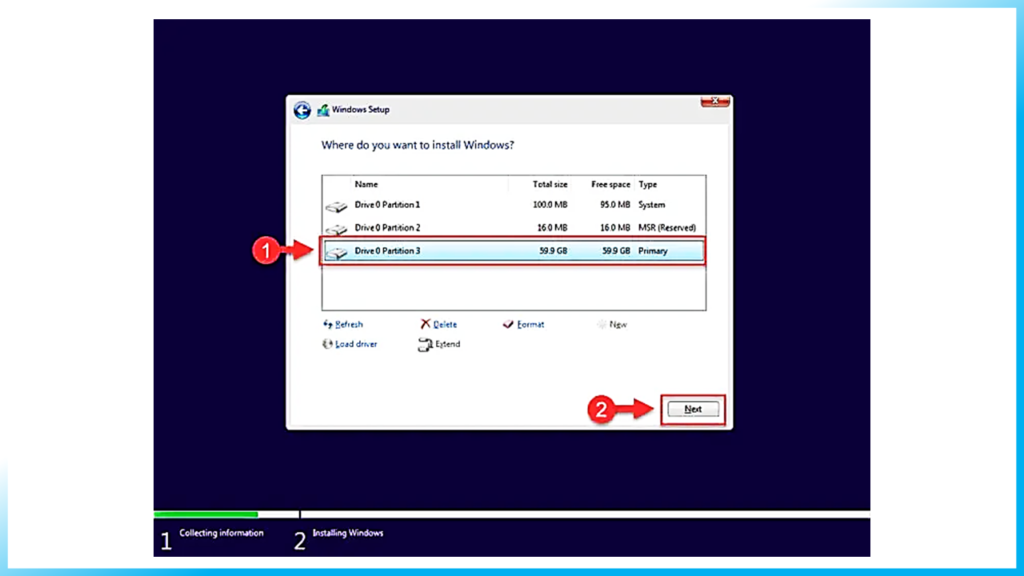The width and height of the screenshot is (1024, 576).
Task: Click the Refresh link label
Action: (x=347, y=324)
